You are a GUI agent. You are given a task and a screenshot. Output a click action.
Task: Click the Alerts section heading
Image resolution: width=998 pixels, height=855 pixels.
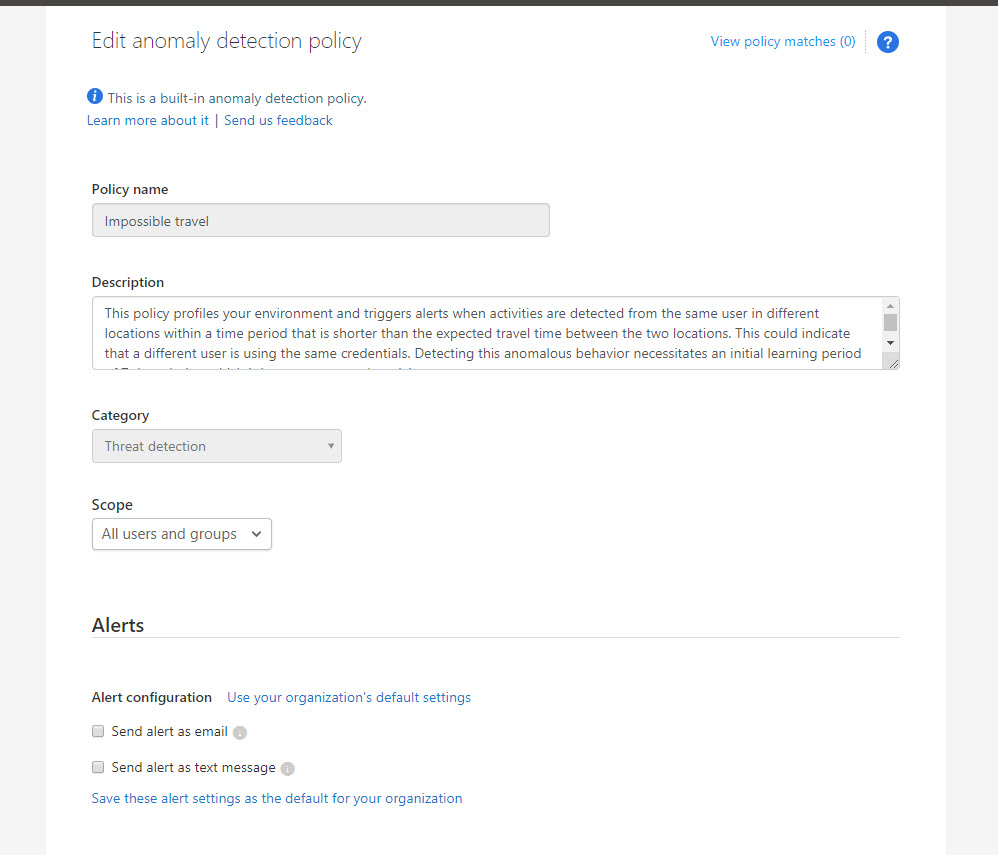point(118,625)
